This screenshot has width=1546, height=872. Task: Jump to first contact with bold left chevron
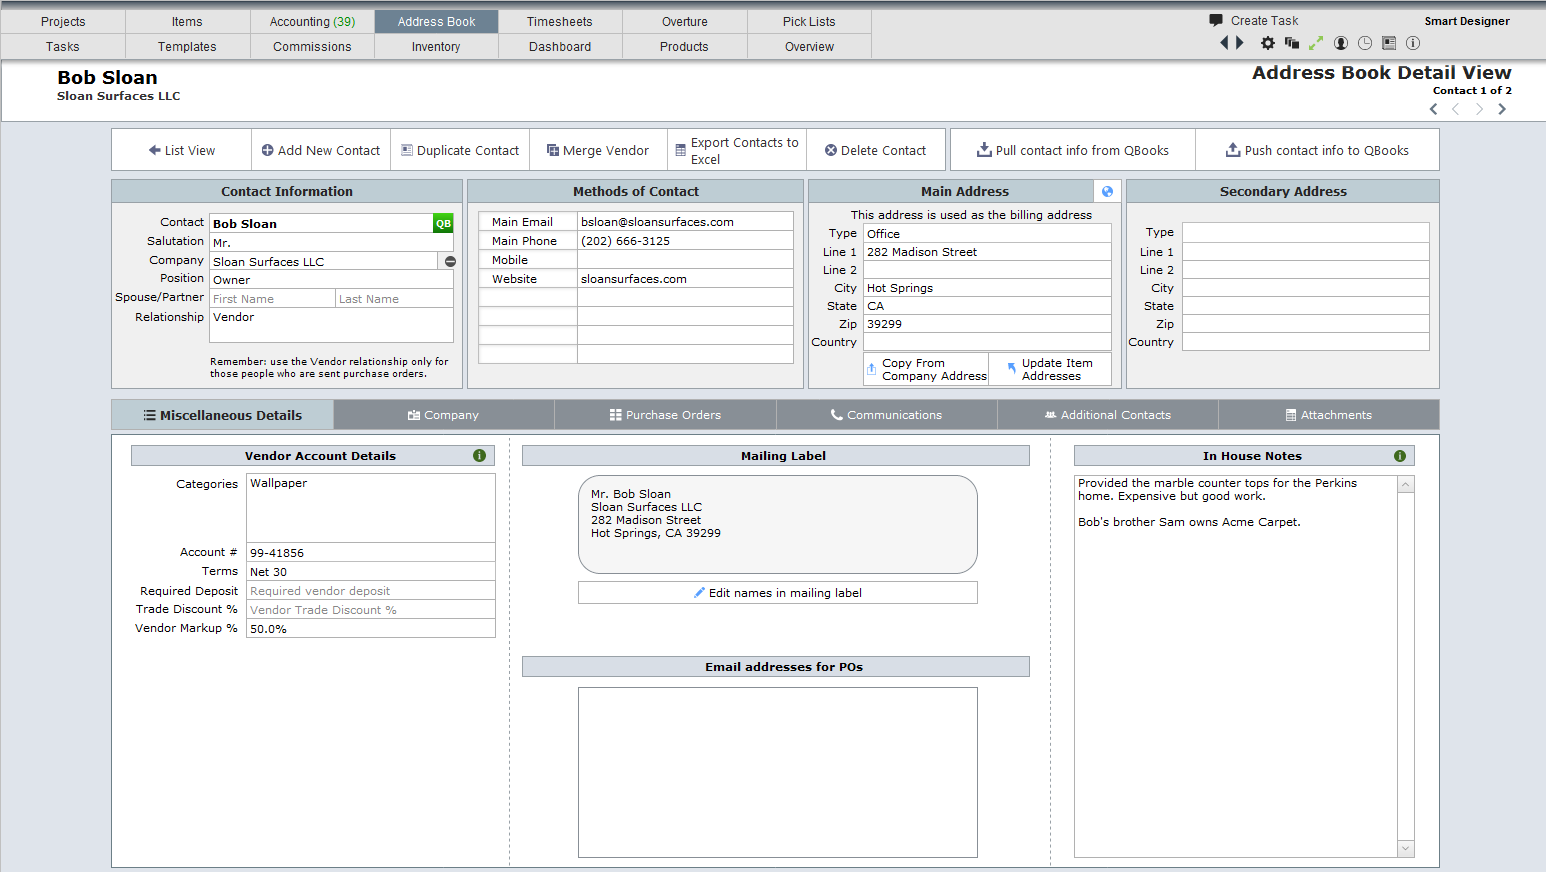tap(1433, 109)
